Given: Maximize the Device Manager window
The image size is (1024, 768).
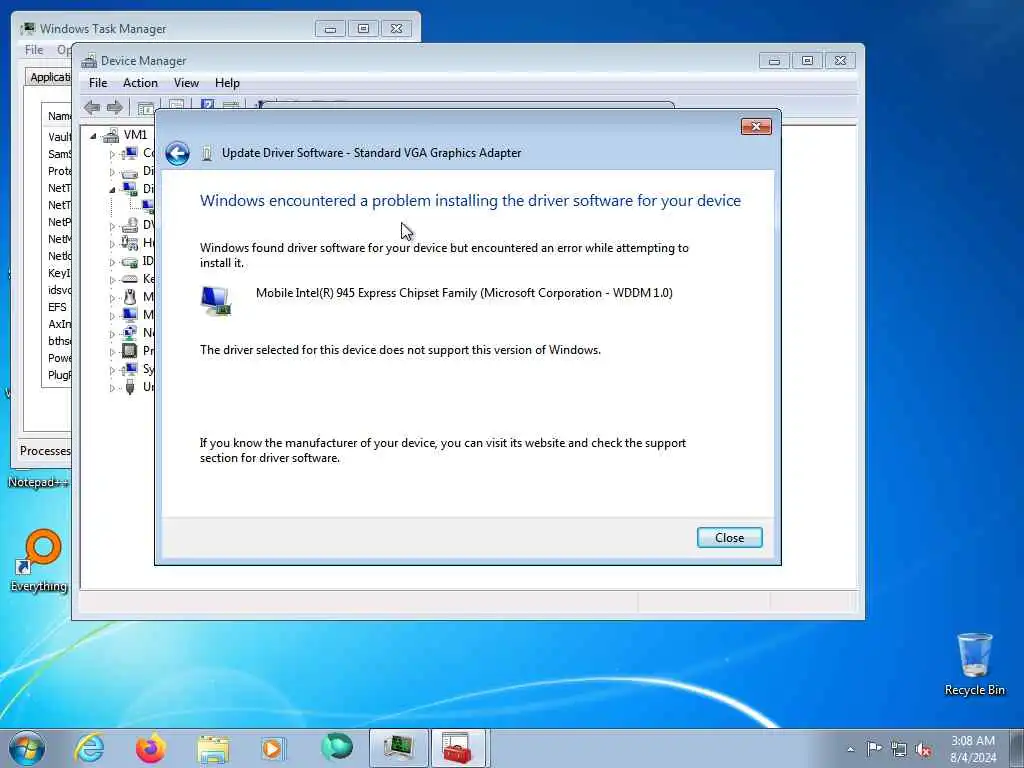Looking at the screenshot, I should pos(807,61).
